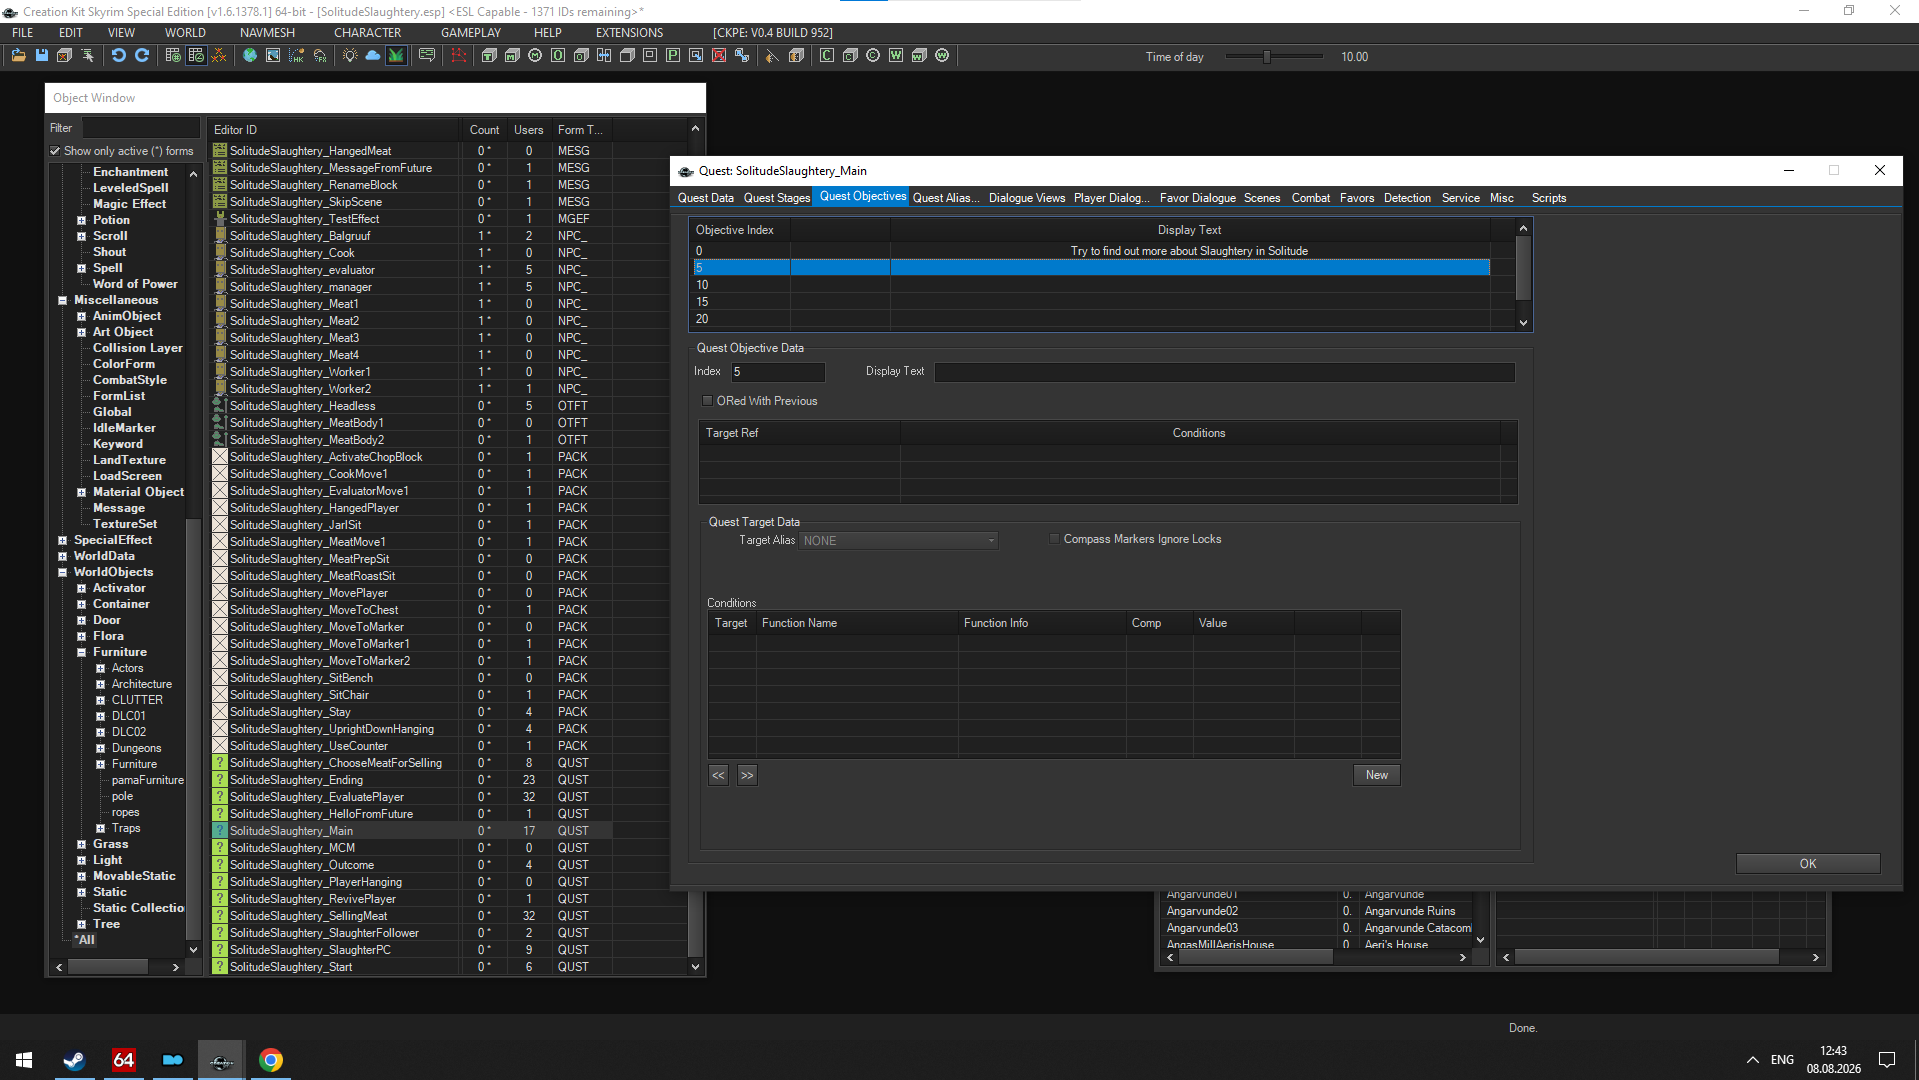Collapse the Miscellaneous tree node
This screenshot has height=1080, width=1919.
pyautogui.click(x=63, y=300)
